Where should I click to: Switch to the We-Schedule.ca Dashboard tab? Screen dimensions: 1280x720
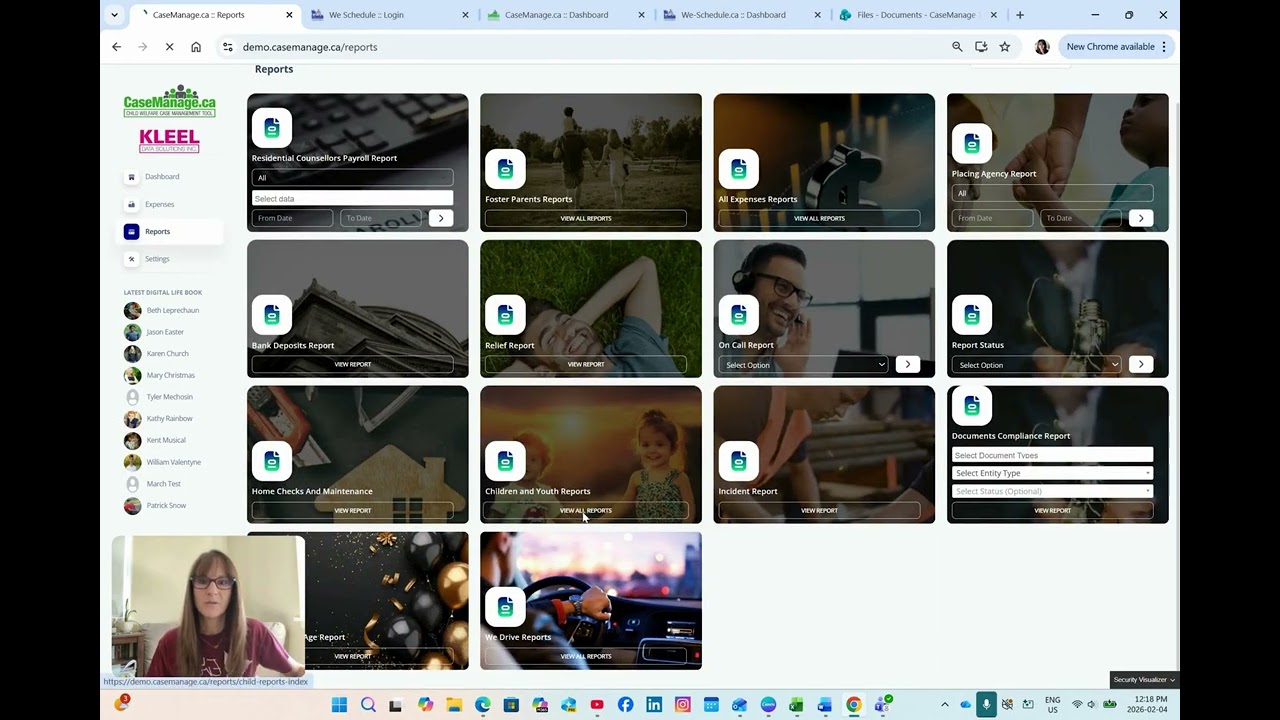[x=741, y=15]
